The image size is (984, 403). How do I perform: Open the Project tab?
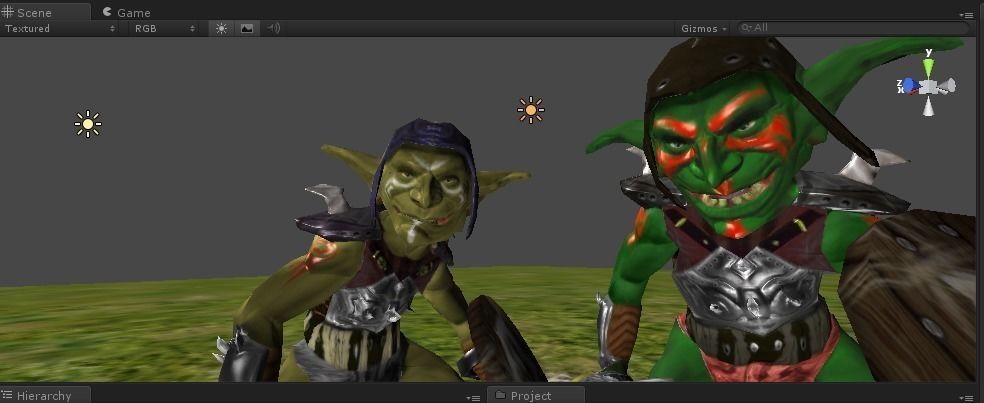pyautogui.click(x=536, y=395)
